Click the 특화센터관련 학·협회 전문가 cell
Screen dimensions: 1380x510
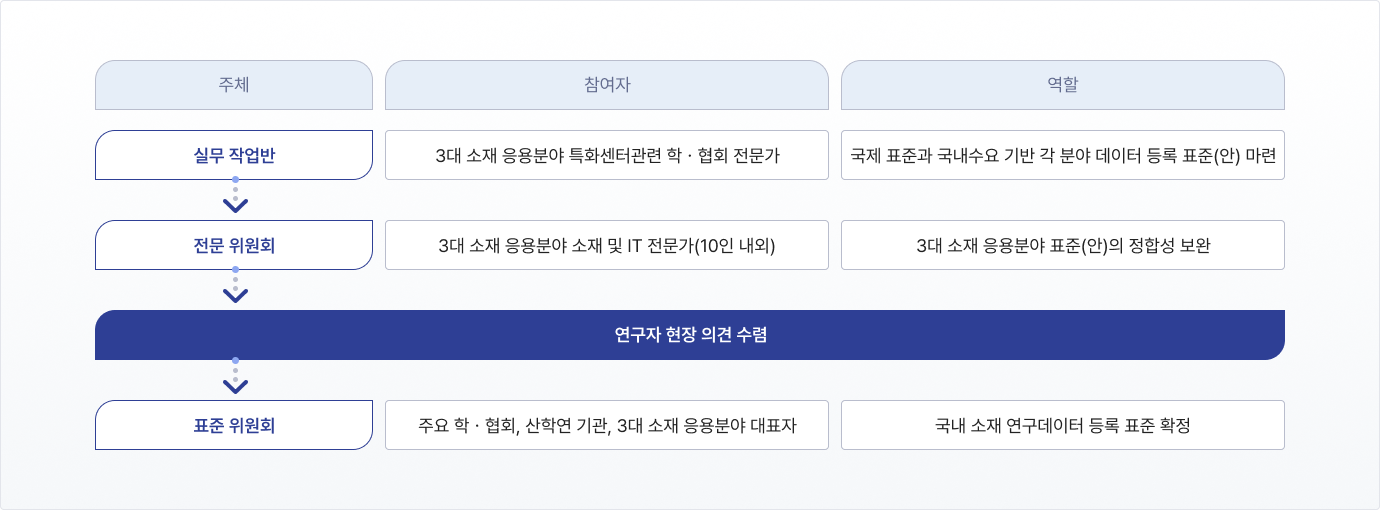pyautogui.click(x=607, y=155)
